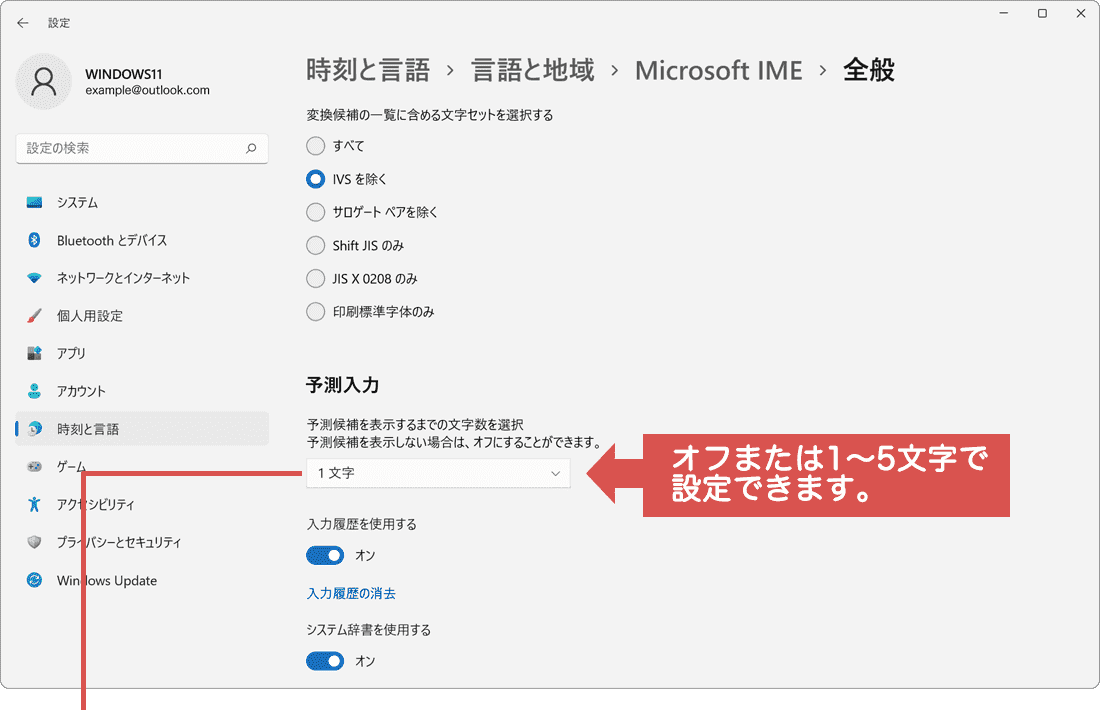
Task: Go back with the arrow button
Action: pos(22,22)
